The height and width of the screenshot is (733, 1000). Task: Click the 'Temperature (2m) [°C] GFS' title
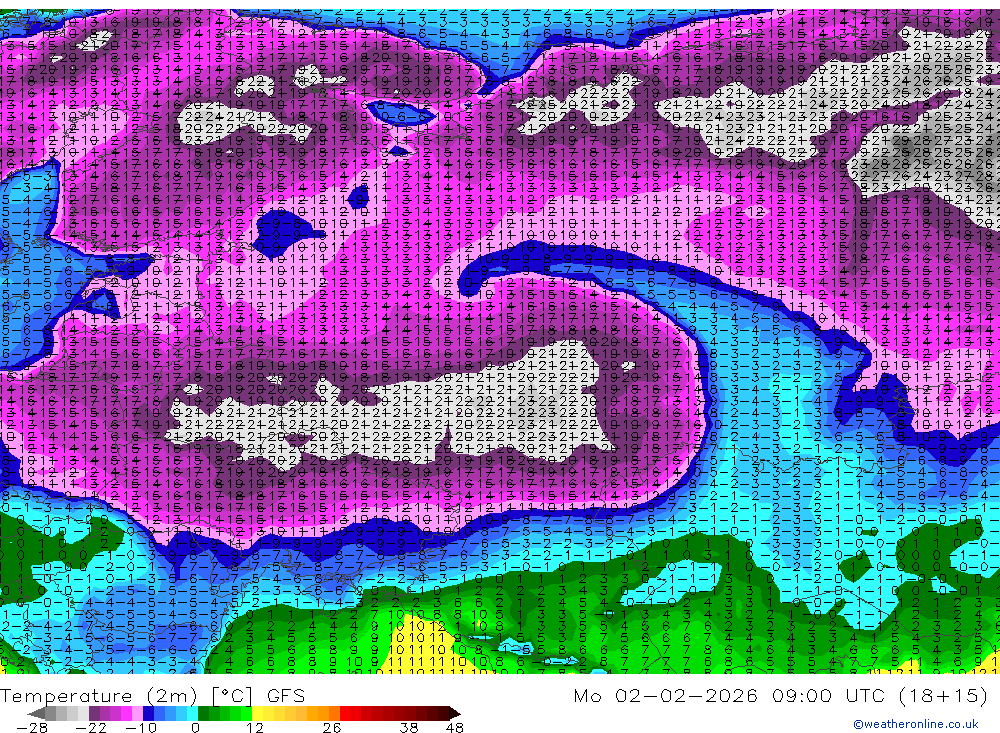tap(152, 695)
